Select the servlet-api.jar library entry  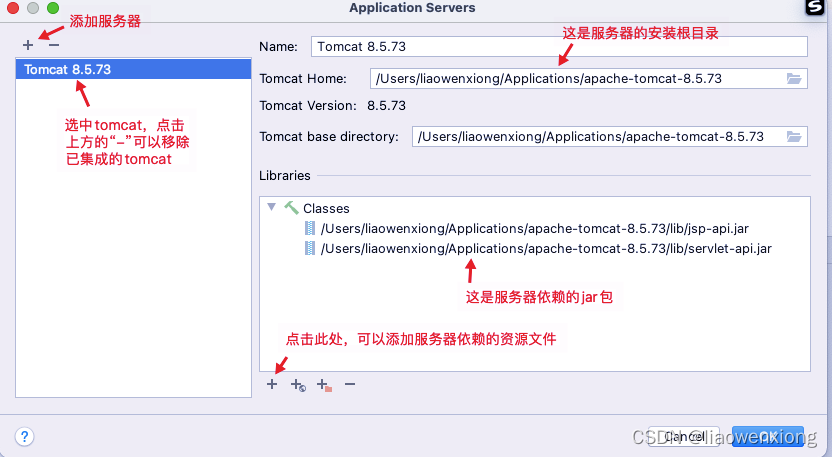pyautogui.click(x=546, y=248)
